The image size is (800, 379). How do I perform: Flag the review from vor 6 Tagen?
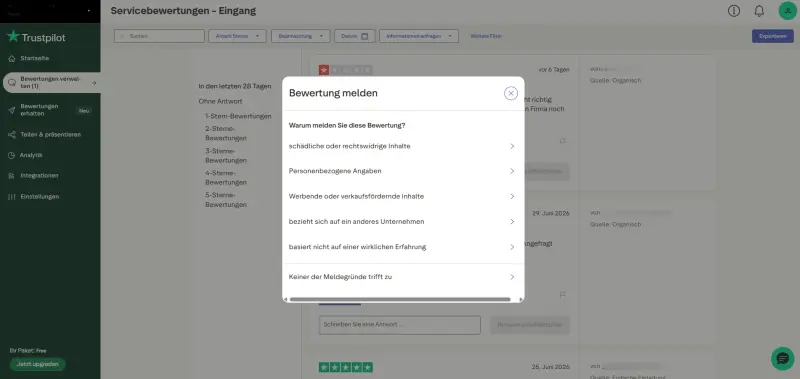pyautogui.click(x=563, y=141)
